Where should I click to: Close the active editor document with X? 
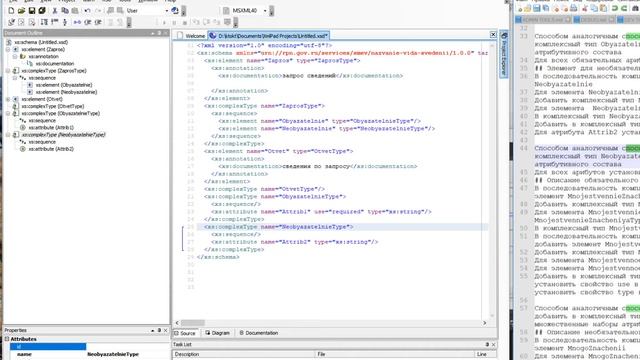coord(493,35)
